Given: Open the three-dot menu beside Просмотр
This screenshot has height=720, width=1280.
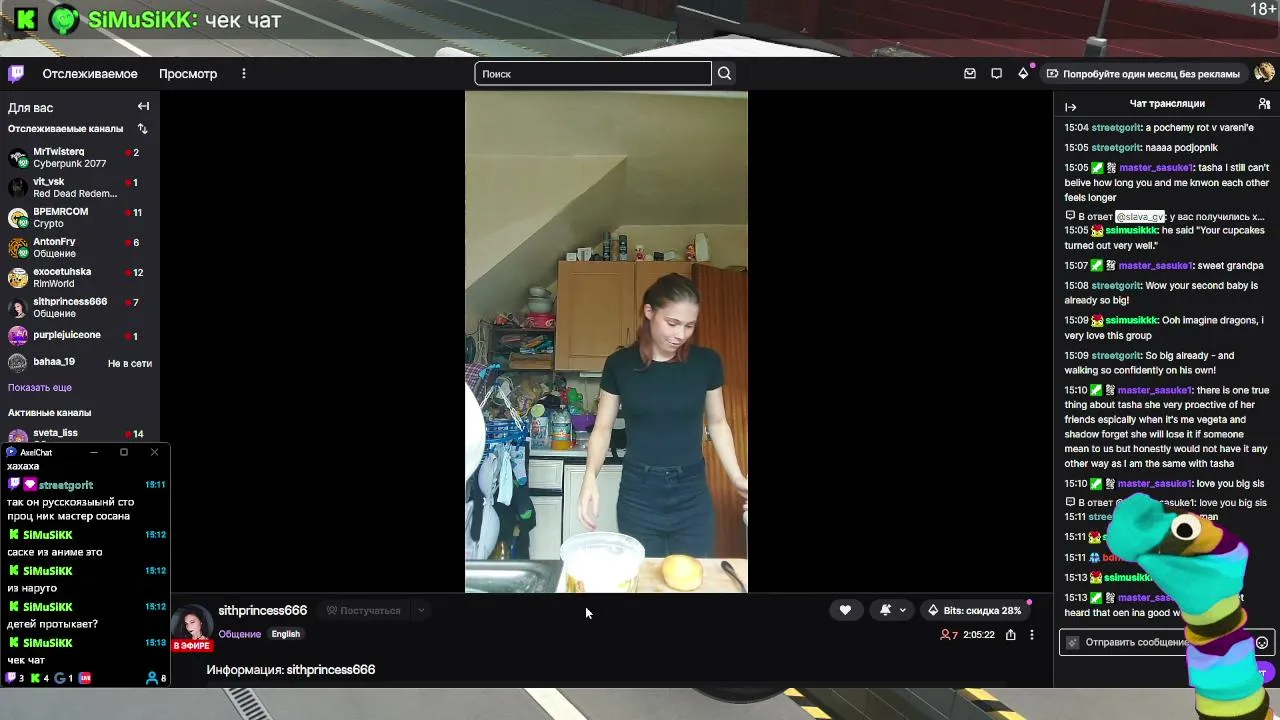Looking at the screenshot, I should [x=243, y=74].
